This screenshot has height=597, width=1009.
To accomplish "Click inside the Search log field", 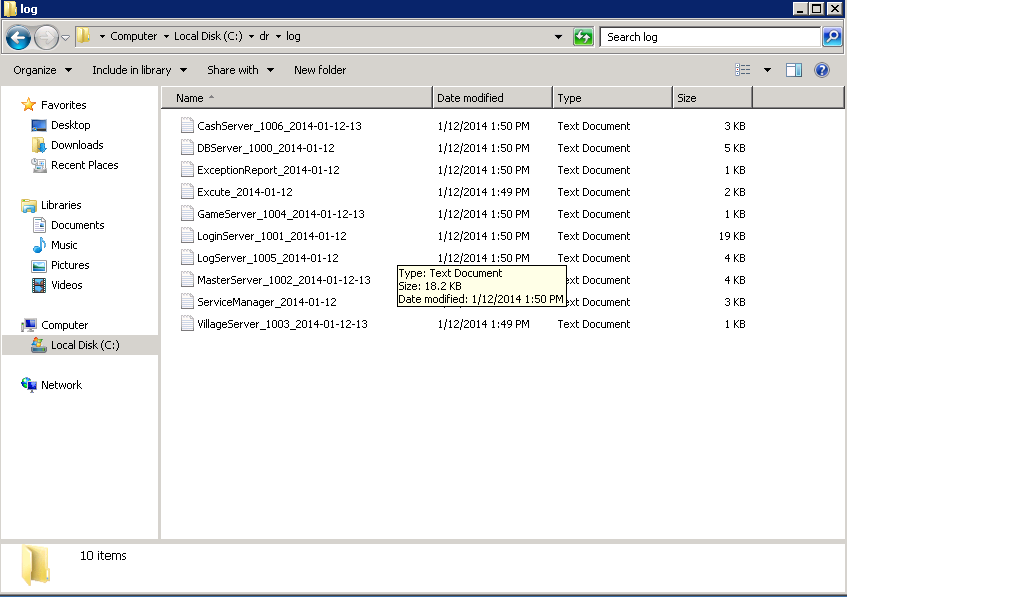I will tap(708, 37).
